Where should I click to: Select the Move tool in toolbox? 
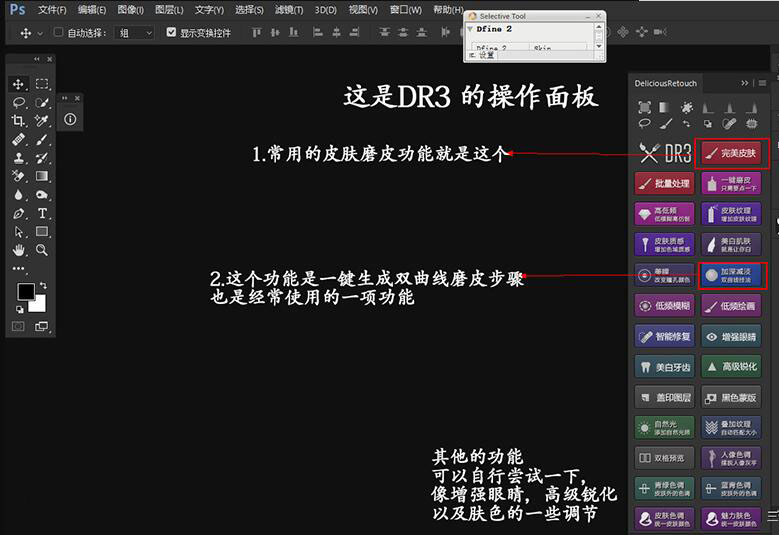pos(18,84)
